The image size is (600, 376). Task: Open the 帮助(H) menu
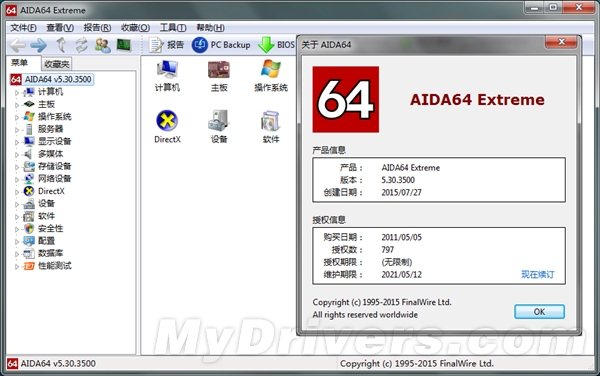(x=210, y=28)
